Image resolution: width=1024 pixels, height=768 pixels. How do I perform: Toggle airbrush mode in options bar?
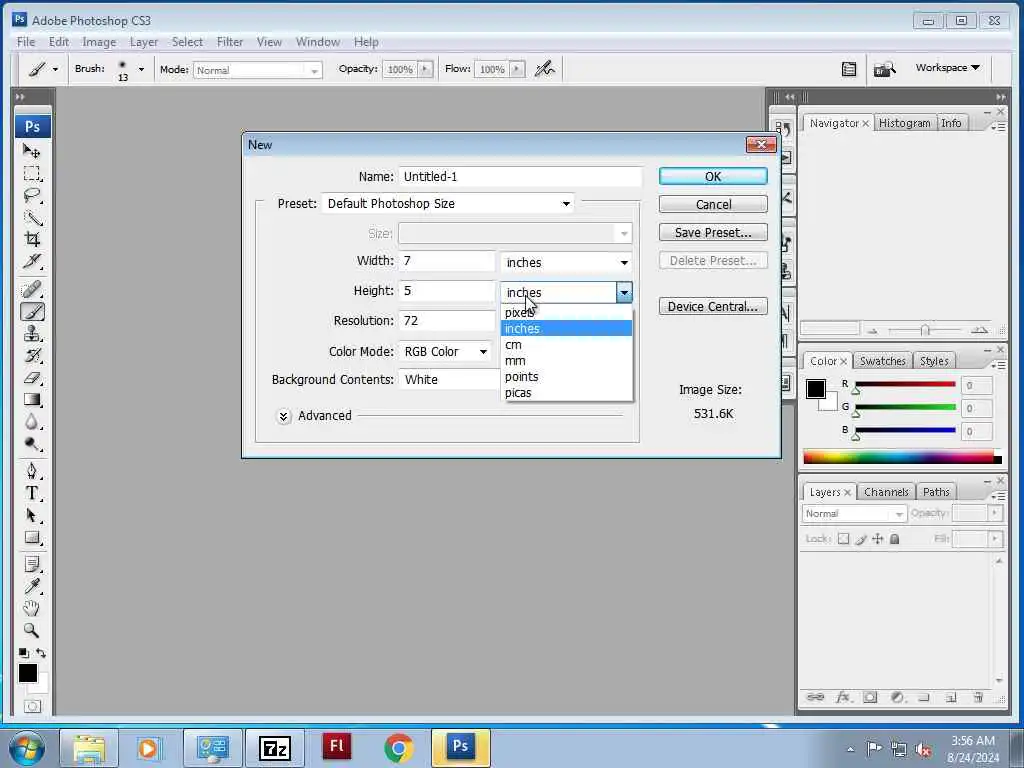click(545, 69)
